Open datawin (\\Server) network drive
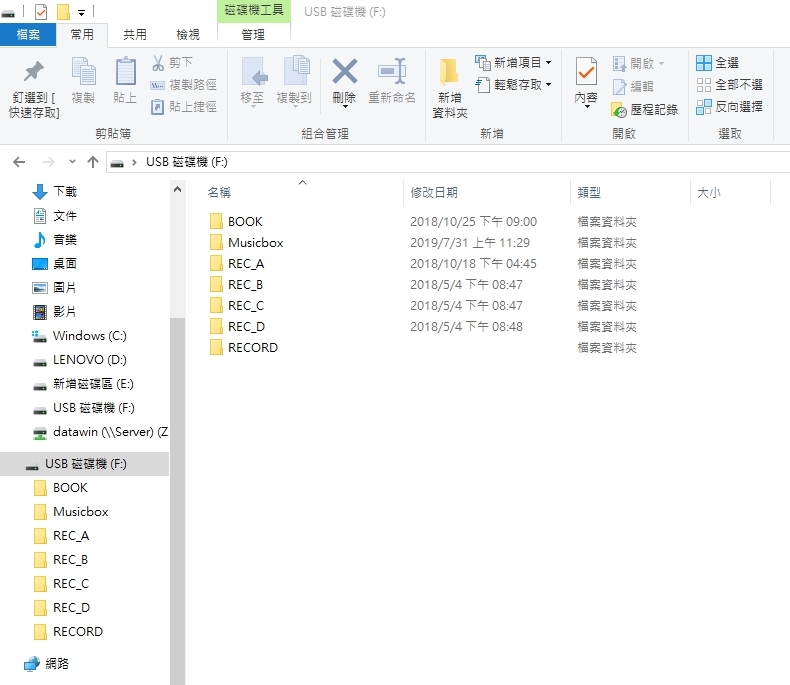The width and height of the screenshot is (790, 685). (x=100, y=432)
